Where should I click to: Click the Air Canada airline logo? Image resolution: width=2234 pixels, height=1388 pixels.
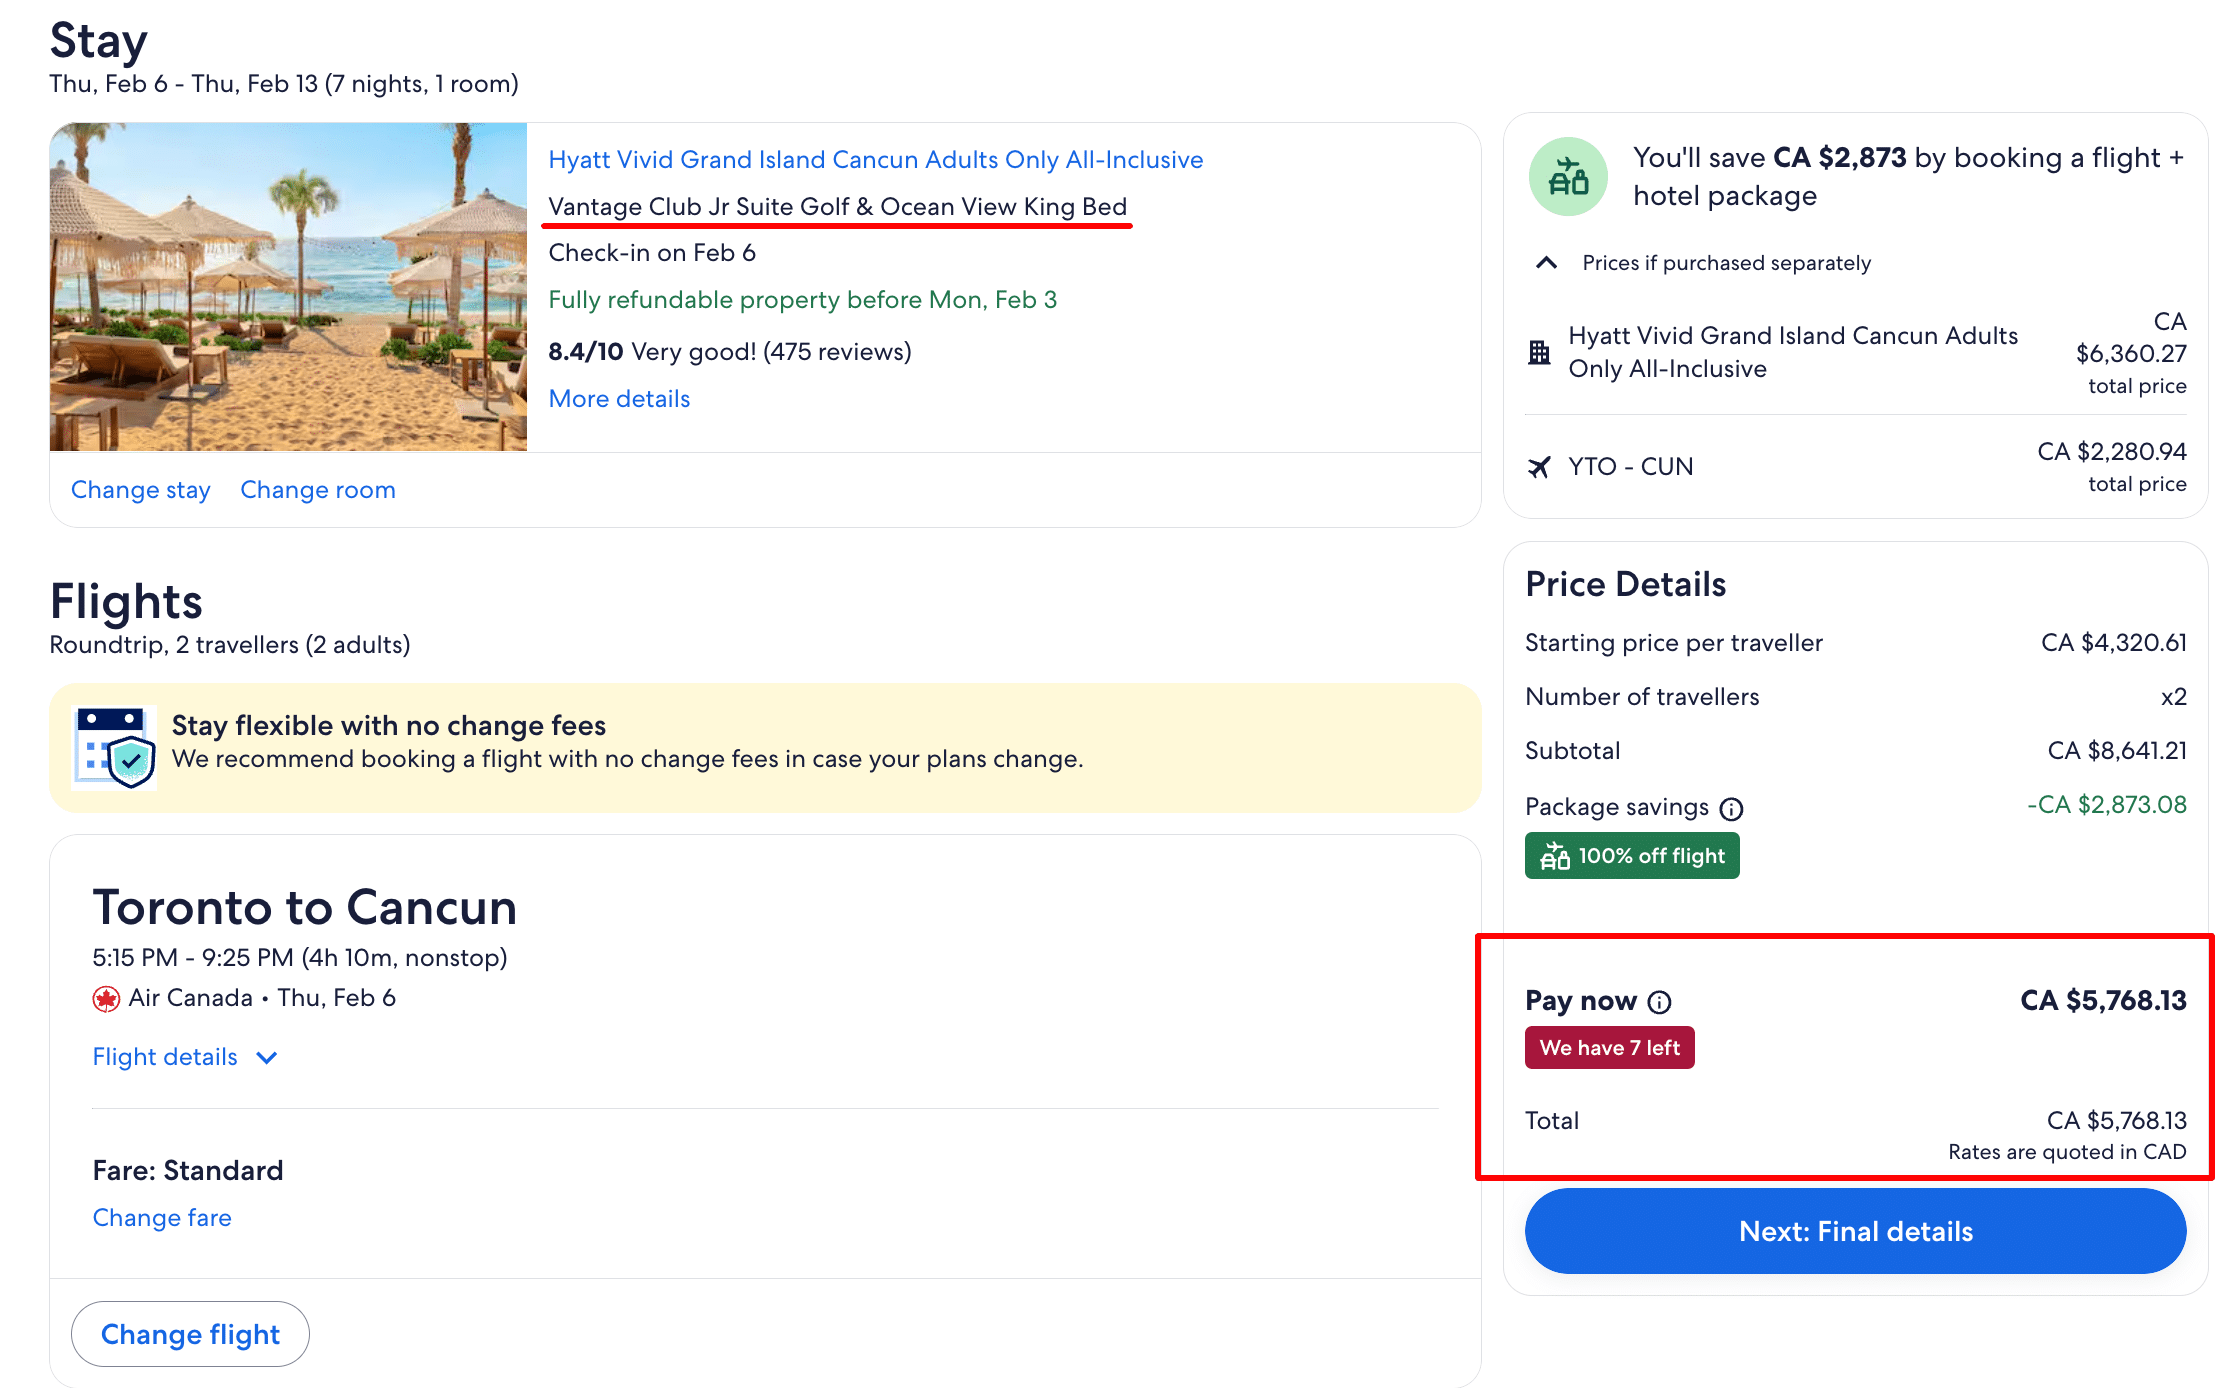[x=106, y=999]
